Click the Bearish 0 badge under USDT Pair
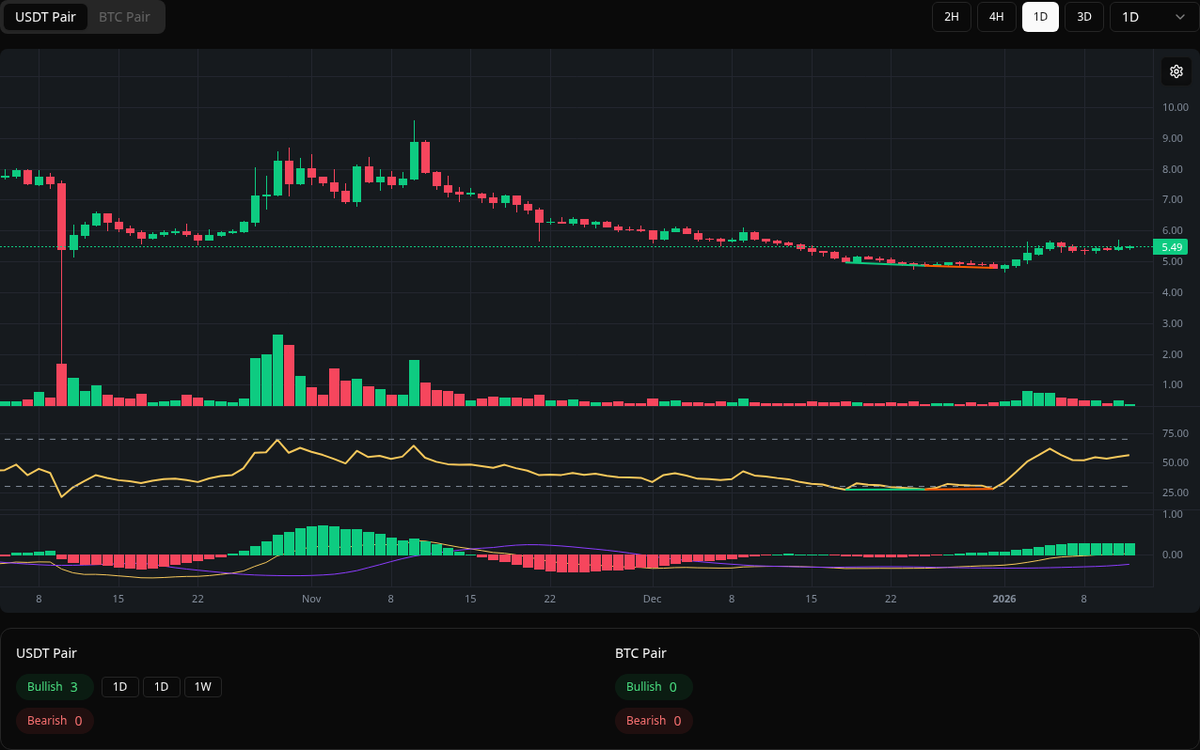The image size is (1200, 750). [54, 720]
